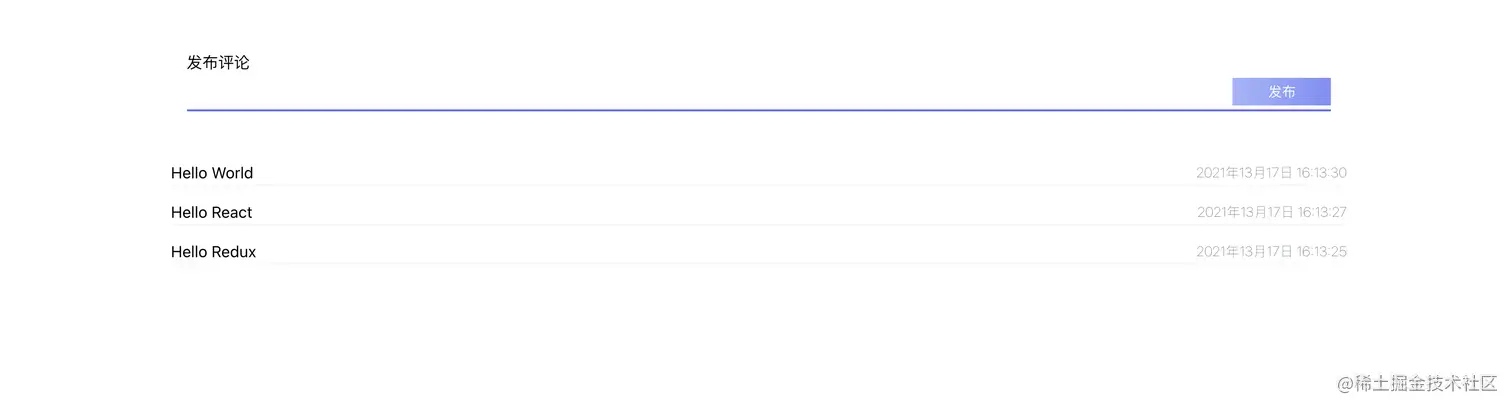This screenshot has width=1512, height=408.
Task: Click the word "Hello" in Hello React
Action: point(189,212)
